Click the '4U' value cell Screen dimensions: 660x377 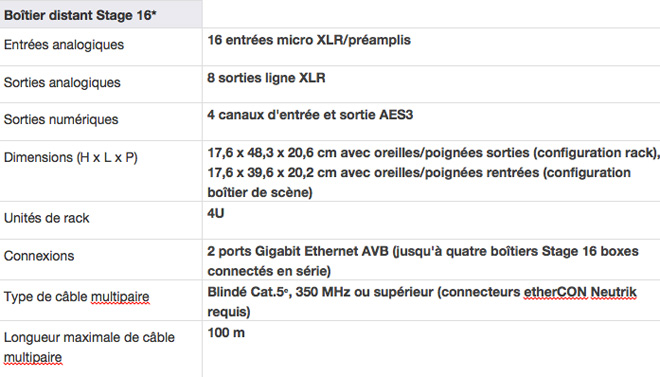(431, 220)
